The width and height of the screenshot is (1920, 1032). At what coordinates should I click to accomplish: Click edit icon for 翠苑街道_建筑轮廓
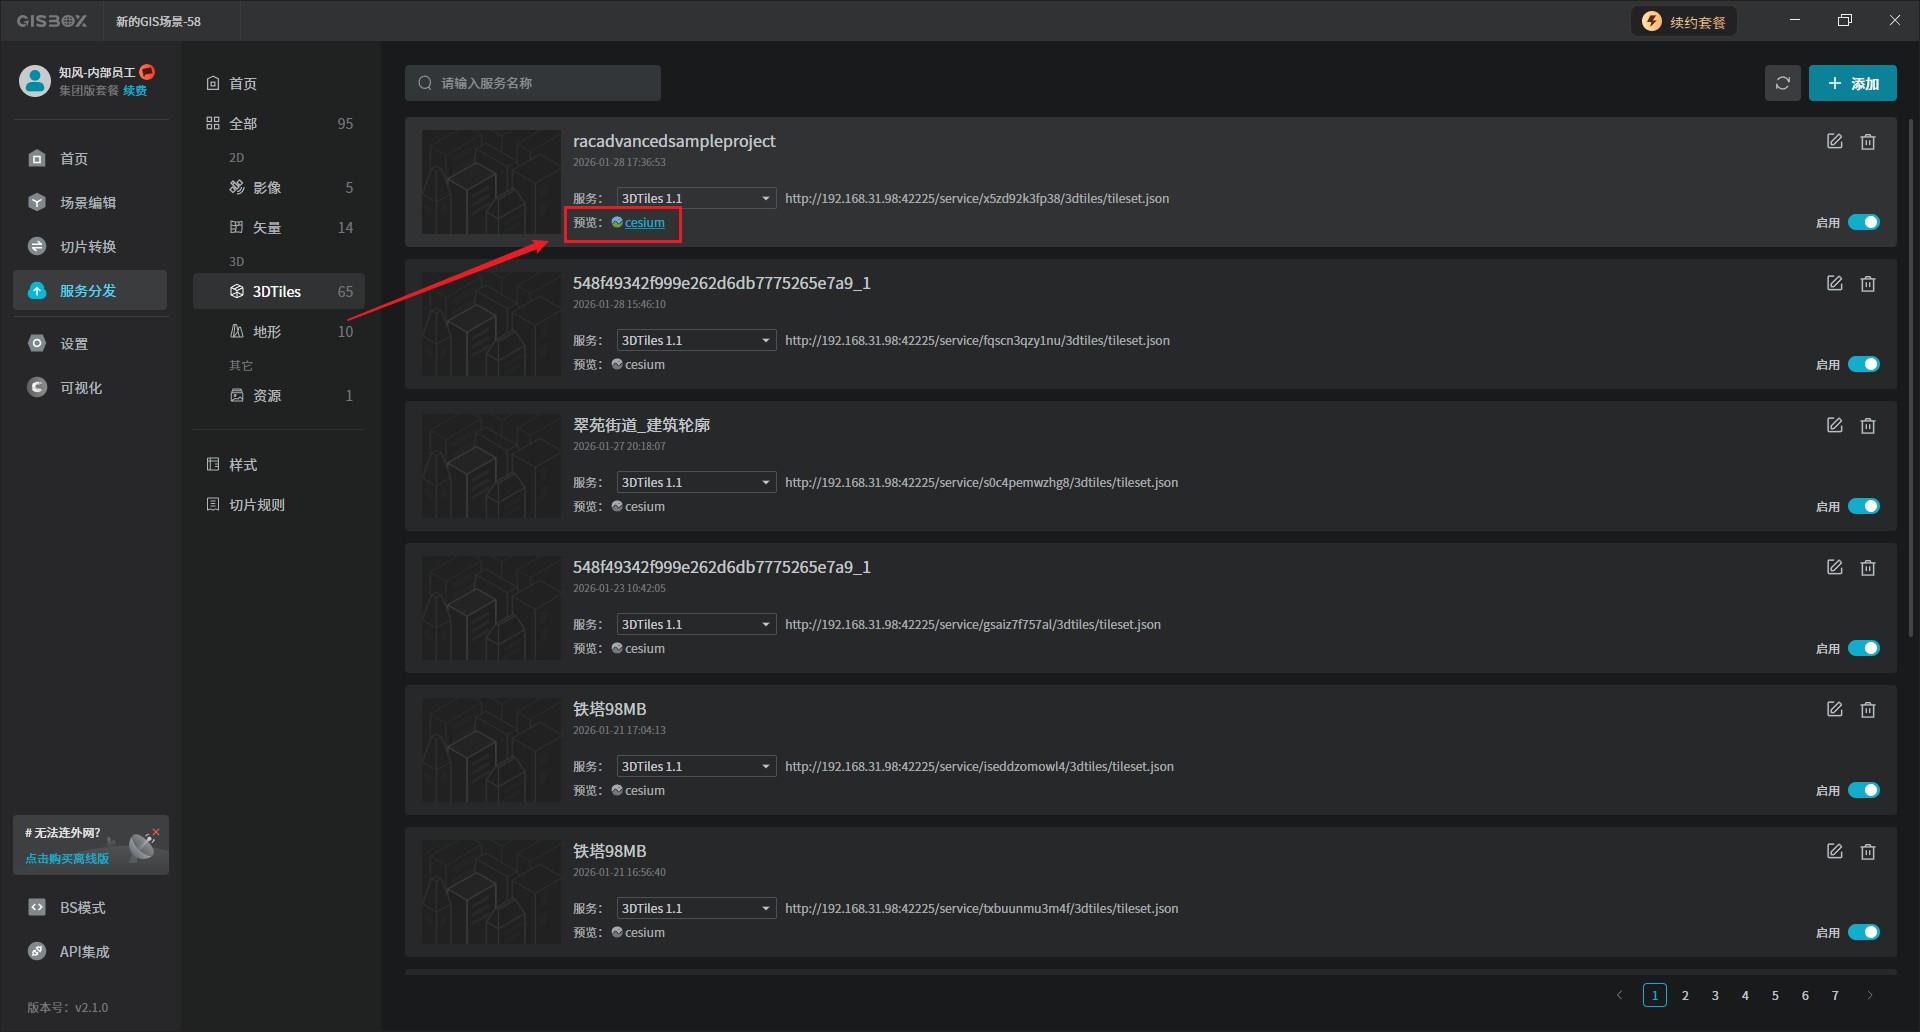click(1834, 426)
